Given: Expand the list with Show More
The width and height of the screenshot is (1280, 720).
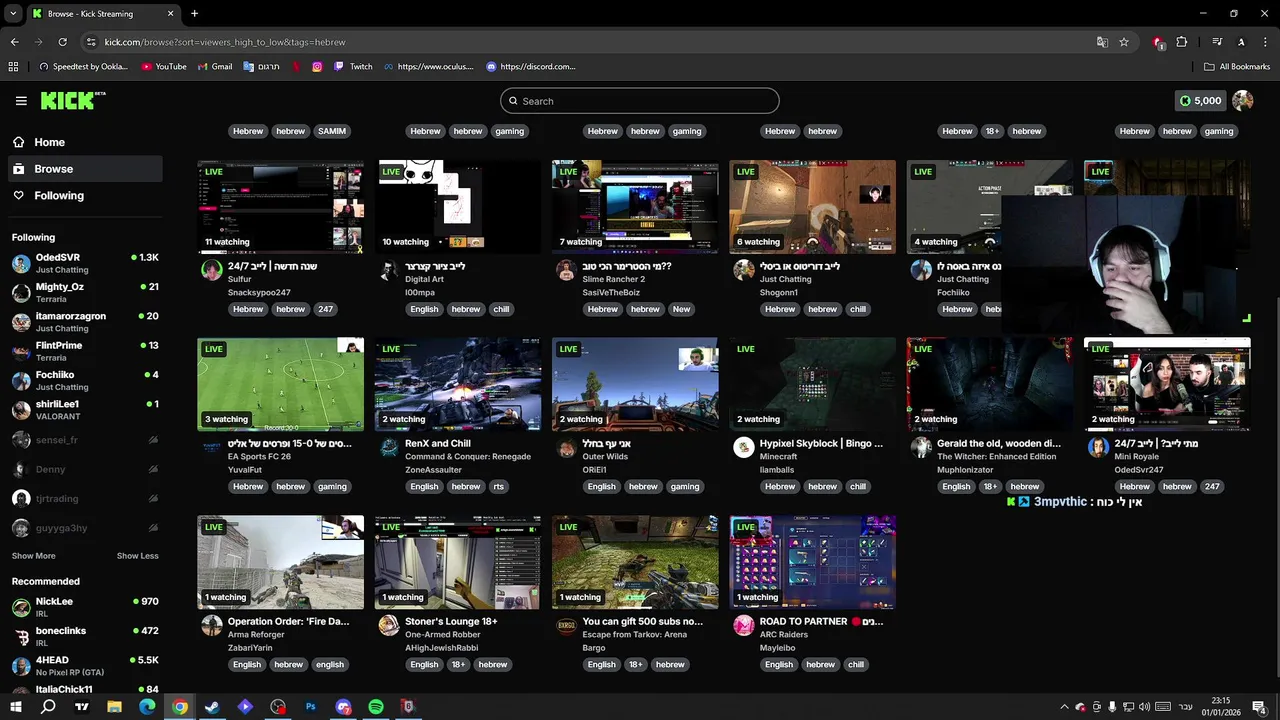Looking at the screenshot, I should pos(33,556).
